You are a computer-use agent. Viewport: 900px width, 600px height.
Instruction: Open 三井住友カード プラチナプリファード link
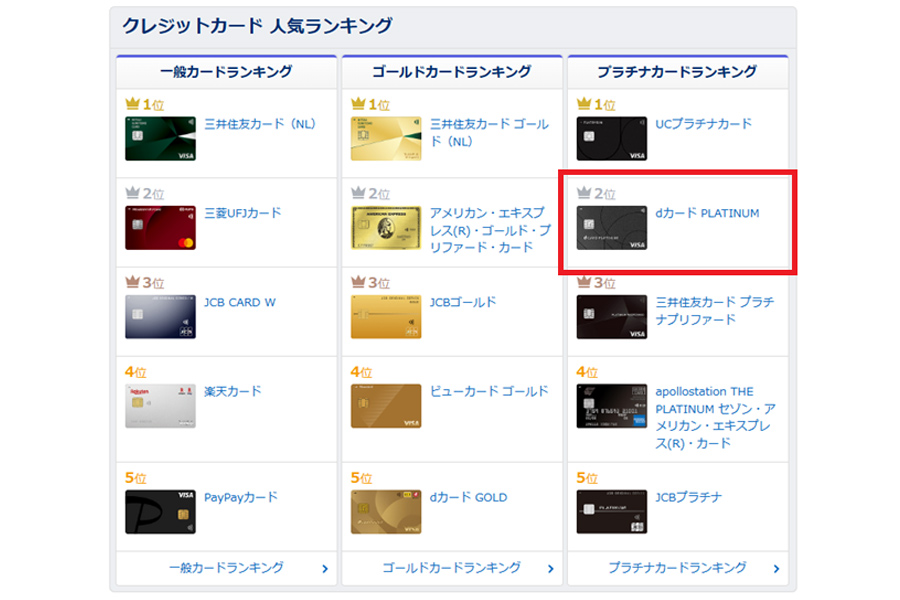715,311
